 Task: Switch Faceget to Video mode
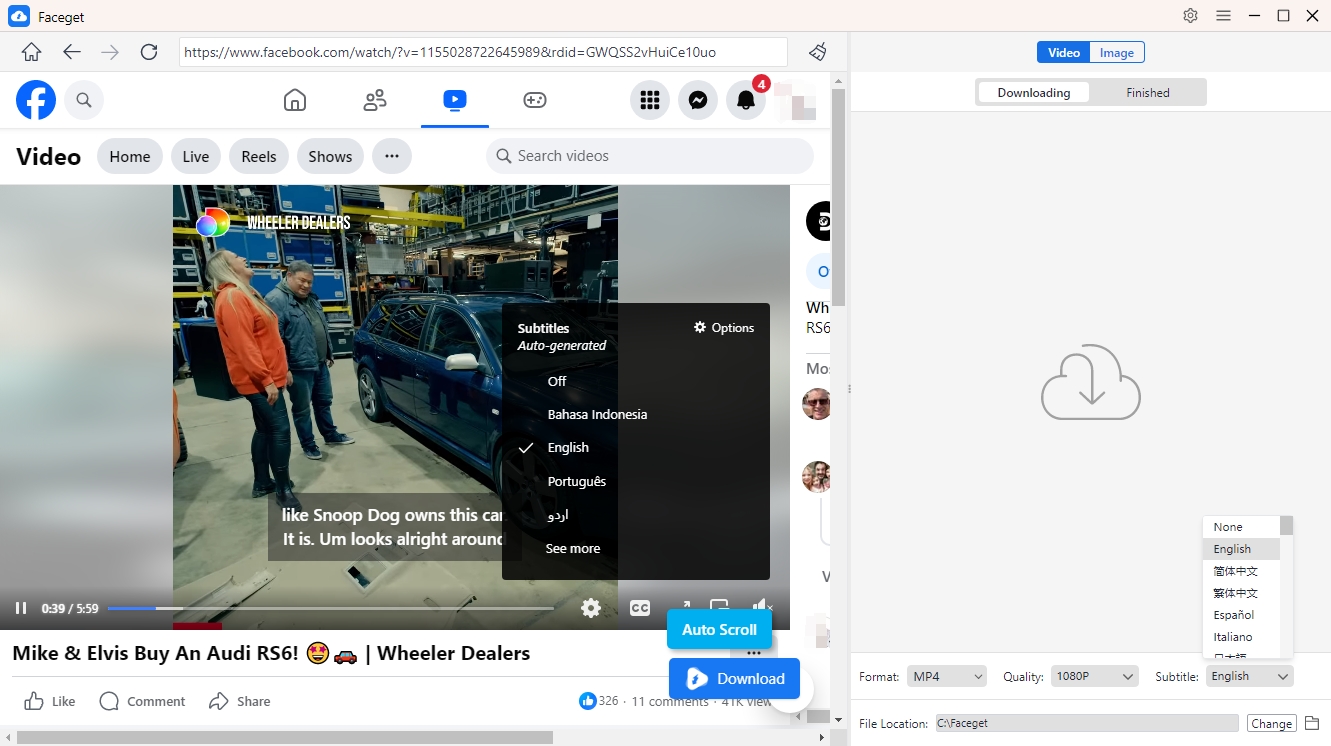tap(1064, 53)
